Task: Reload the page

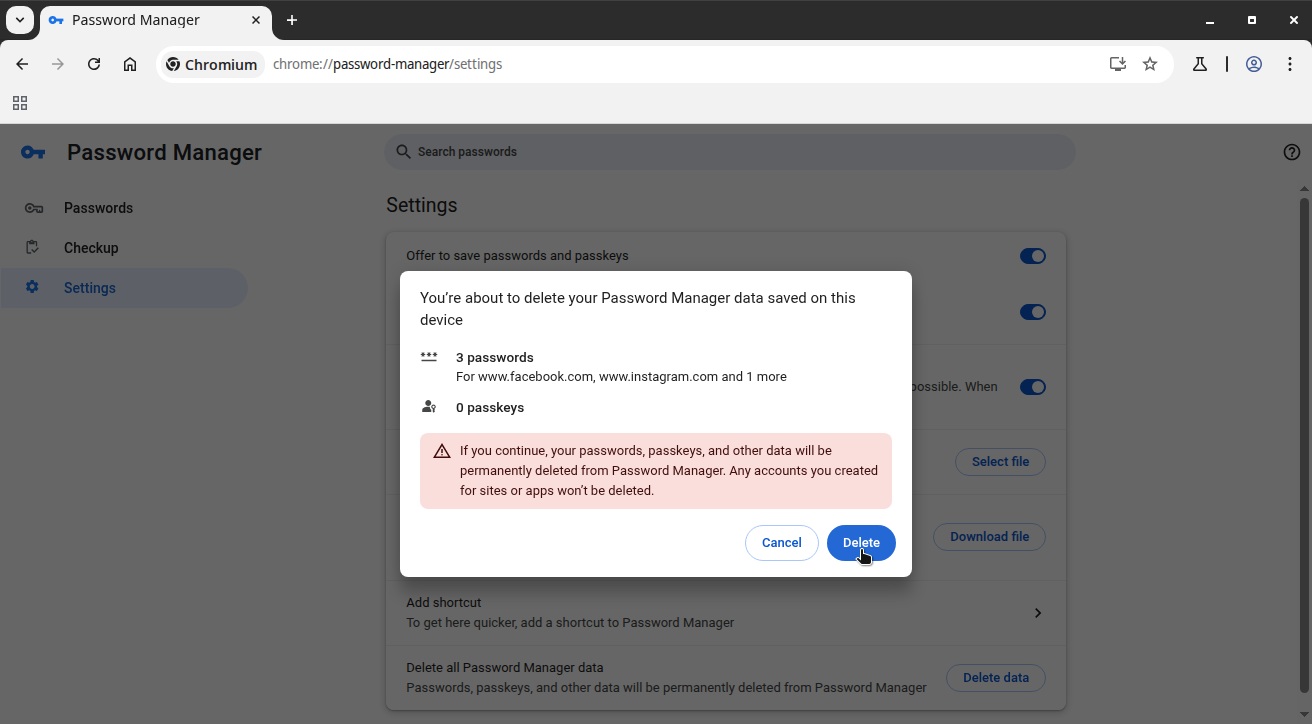Action: (x=94, y=64)
